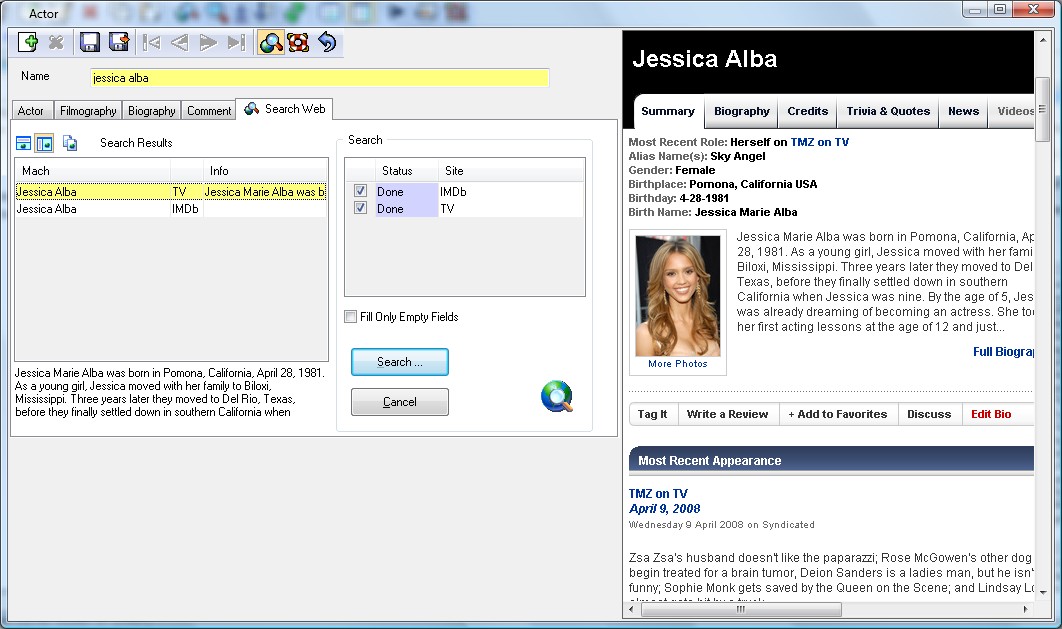1062x629 pixels.
Task: Sort by the Mach column header
Action: [93, 171]
